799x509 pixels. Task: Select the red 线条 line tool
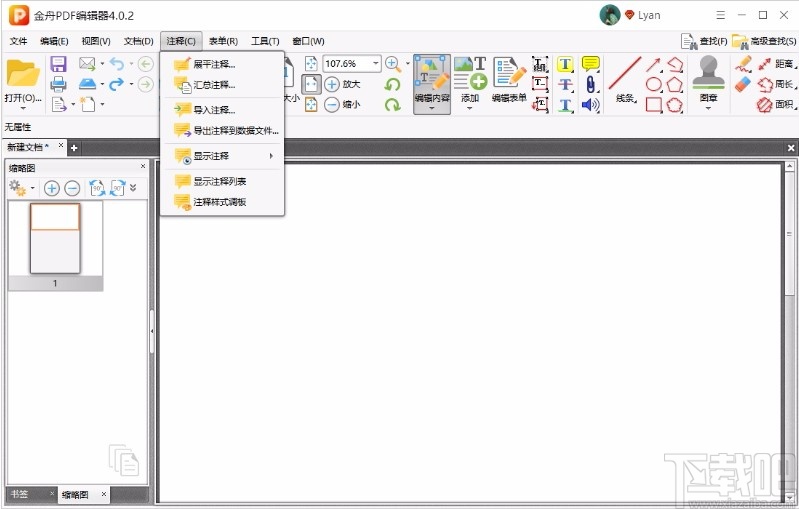625,80
